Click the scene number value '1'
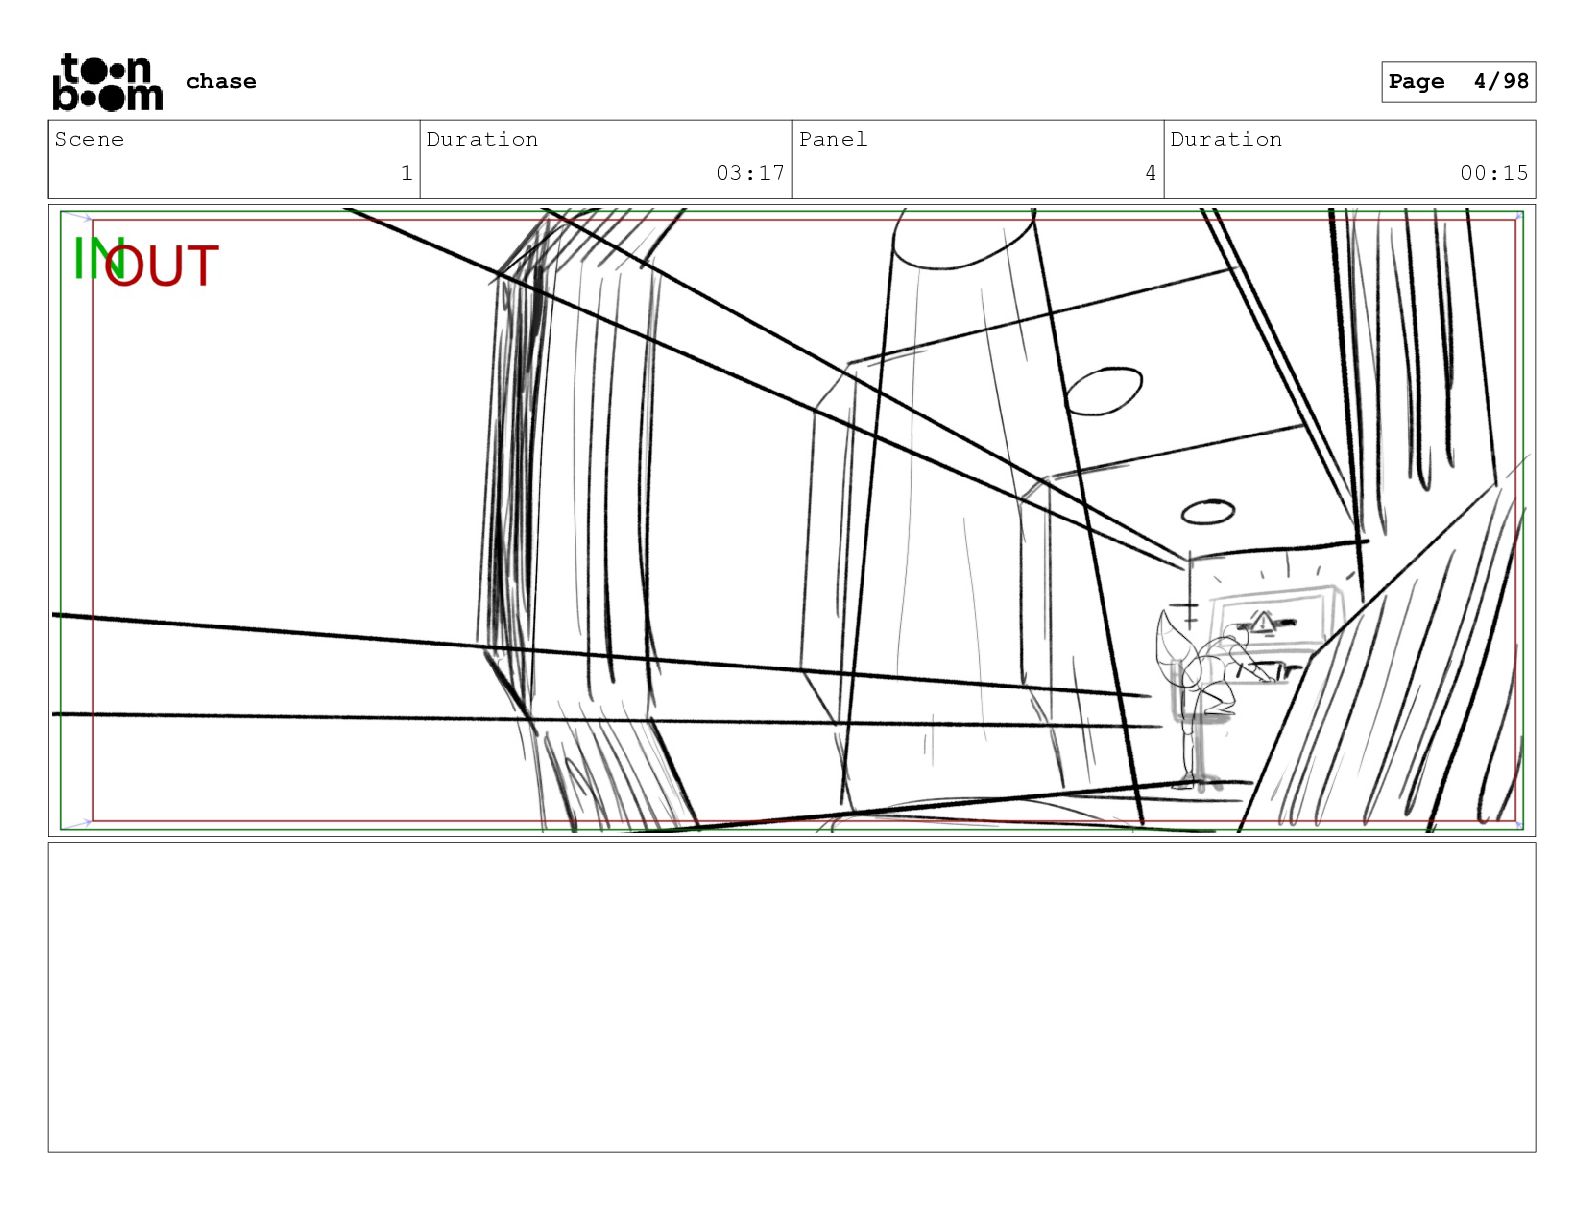 click(x=406, y=173)
